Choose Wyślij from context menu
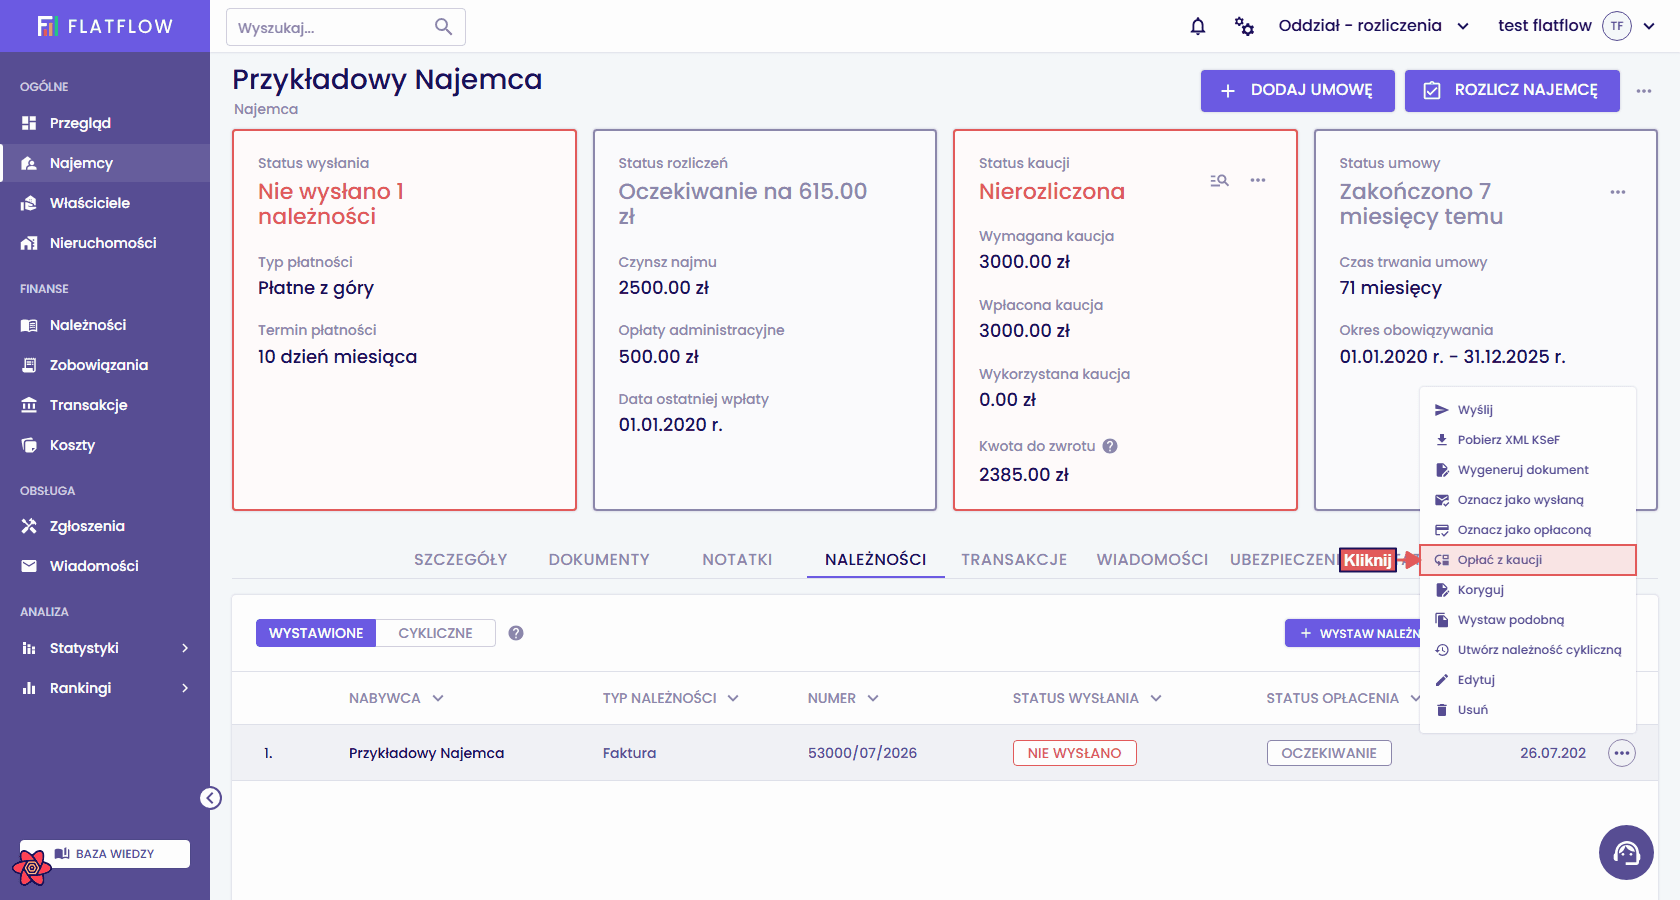 click(1528, 410)
